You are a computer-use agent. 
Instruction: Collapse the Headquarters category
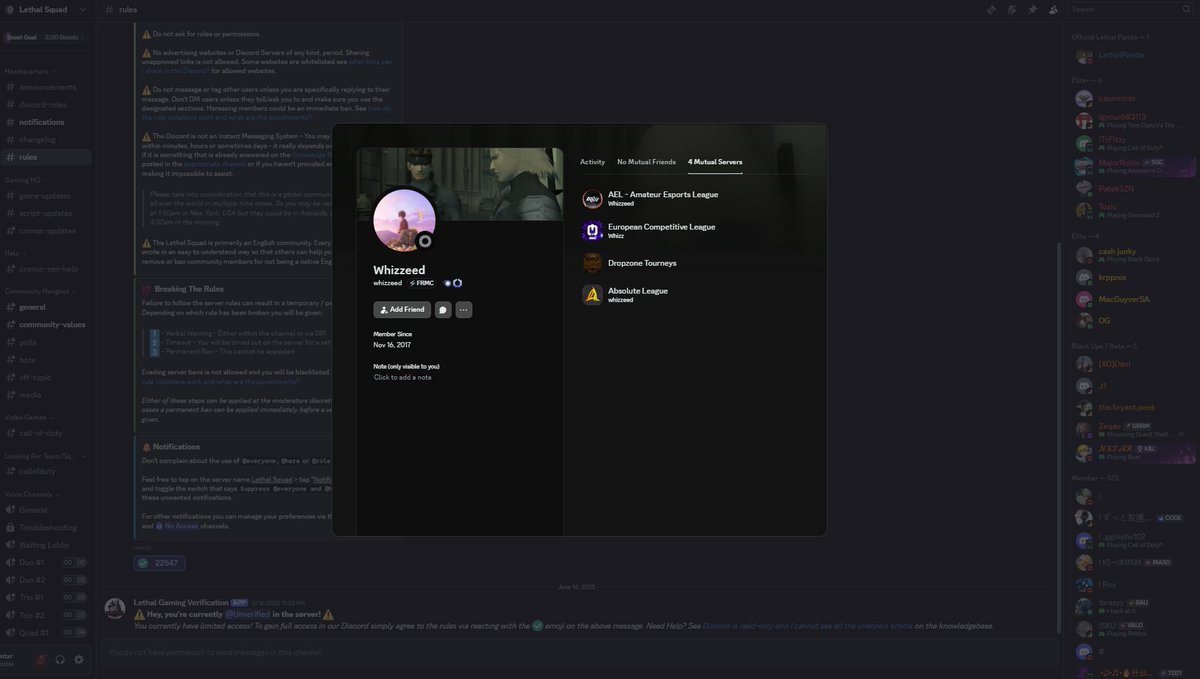coord(29,72)
